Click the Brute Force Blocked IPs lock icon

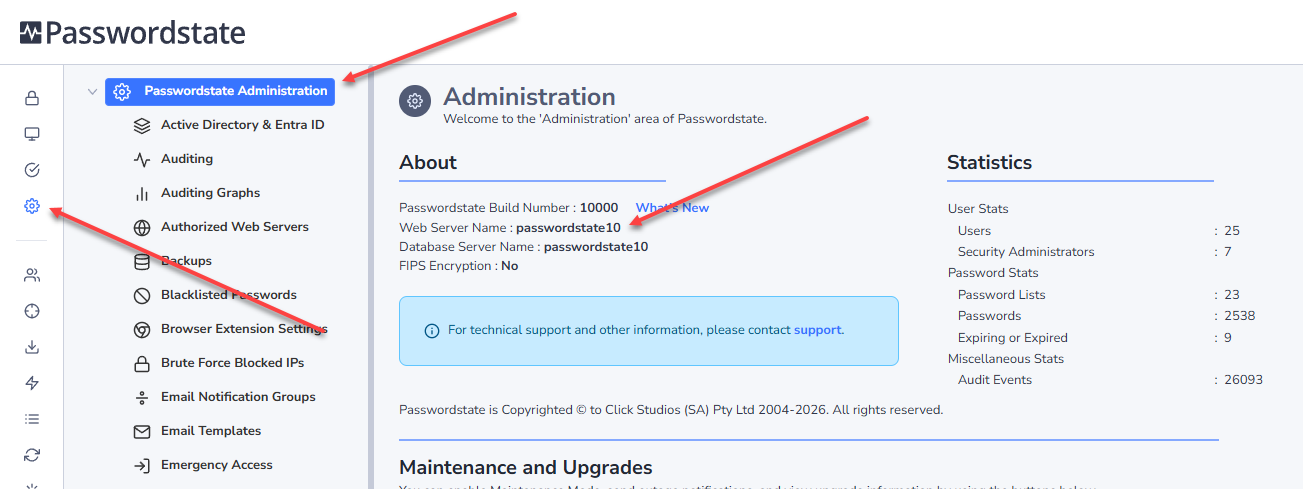click(142, 363)
